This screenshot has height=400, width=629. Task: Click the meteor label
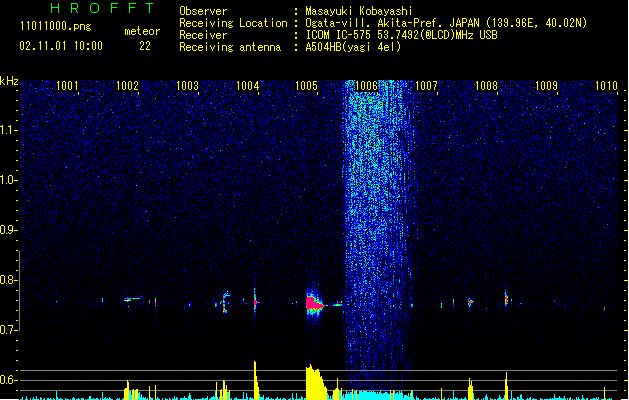pos(142,31)
